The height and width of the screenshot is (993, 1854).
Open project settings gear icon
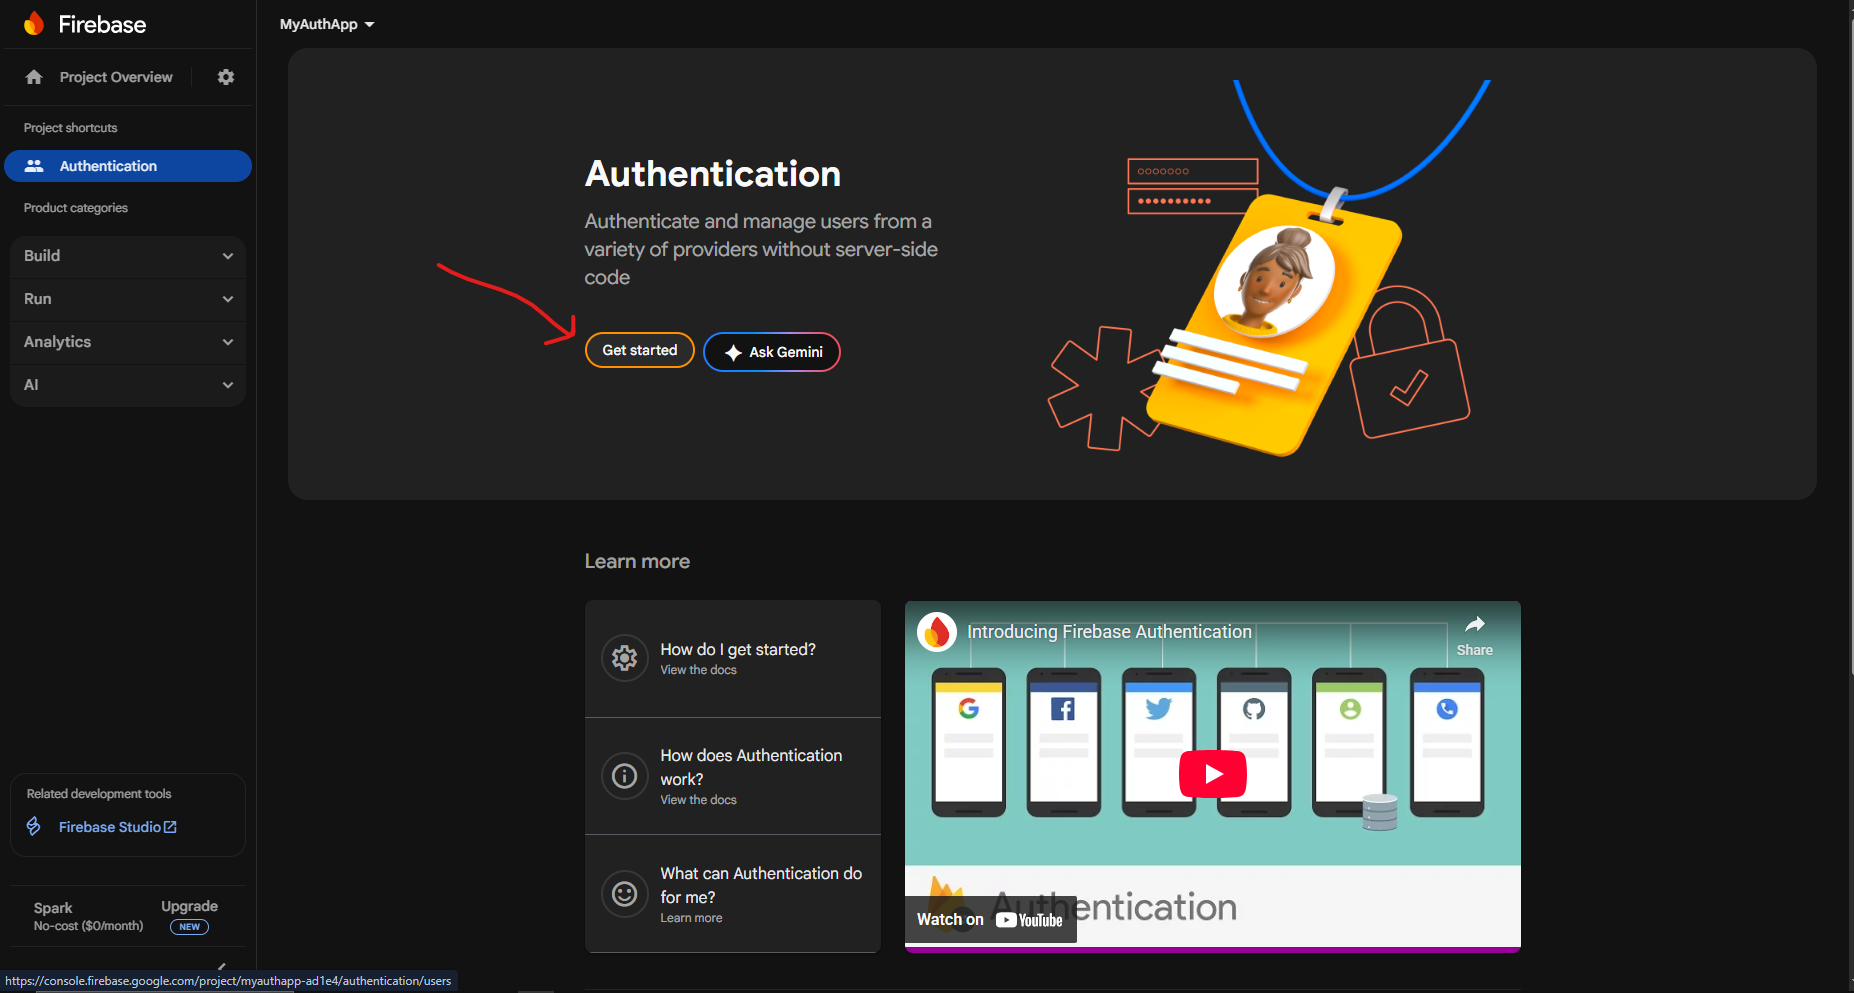tap(226, 77)
